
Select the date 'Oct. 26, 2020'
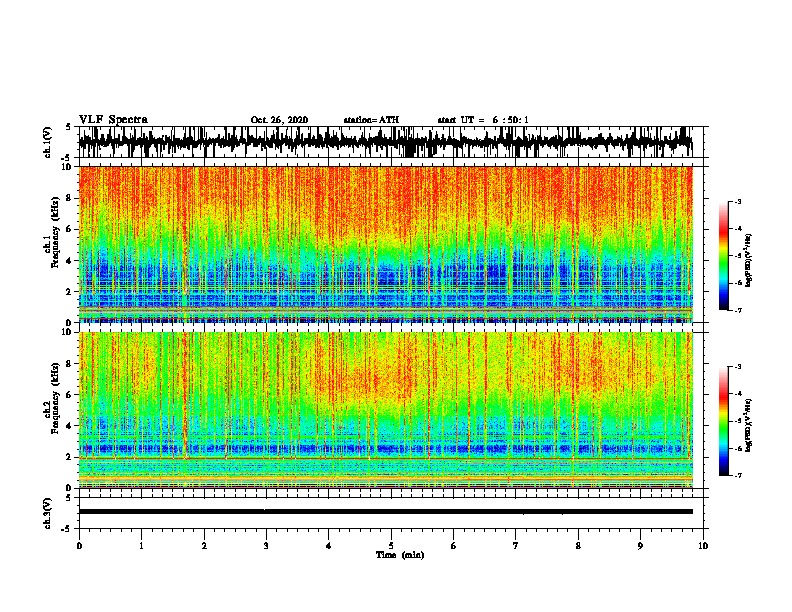coord(279,120)
